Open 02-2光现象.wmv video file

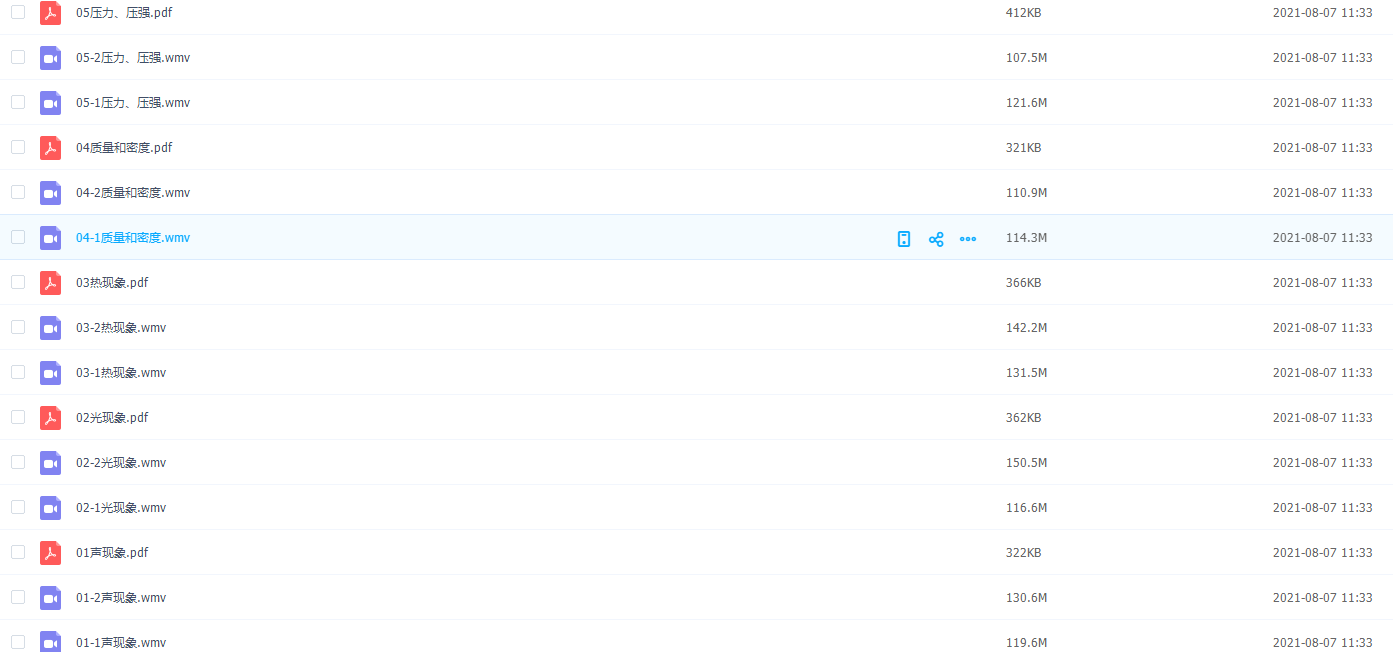point(121,463)
